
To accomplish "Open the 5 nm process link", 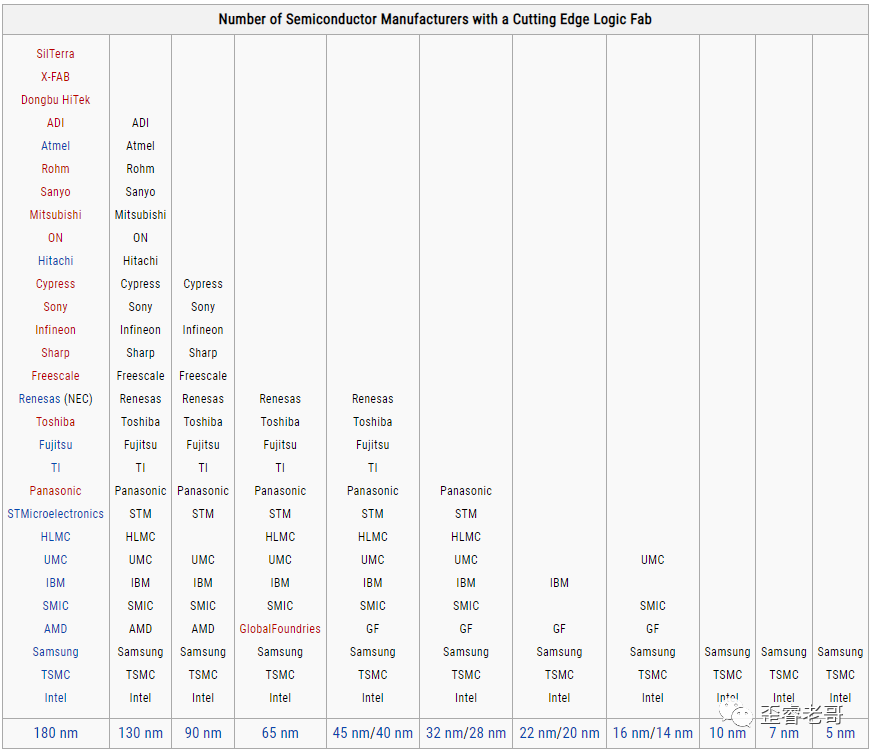I will tap(840, 733).
